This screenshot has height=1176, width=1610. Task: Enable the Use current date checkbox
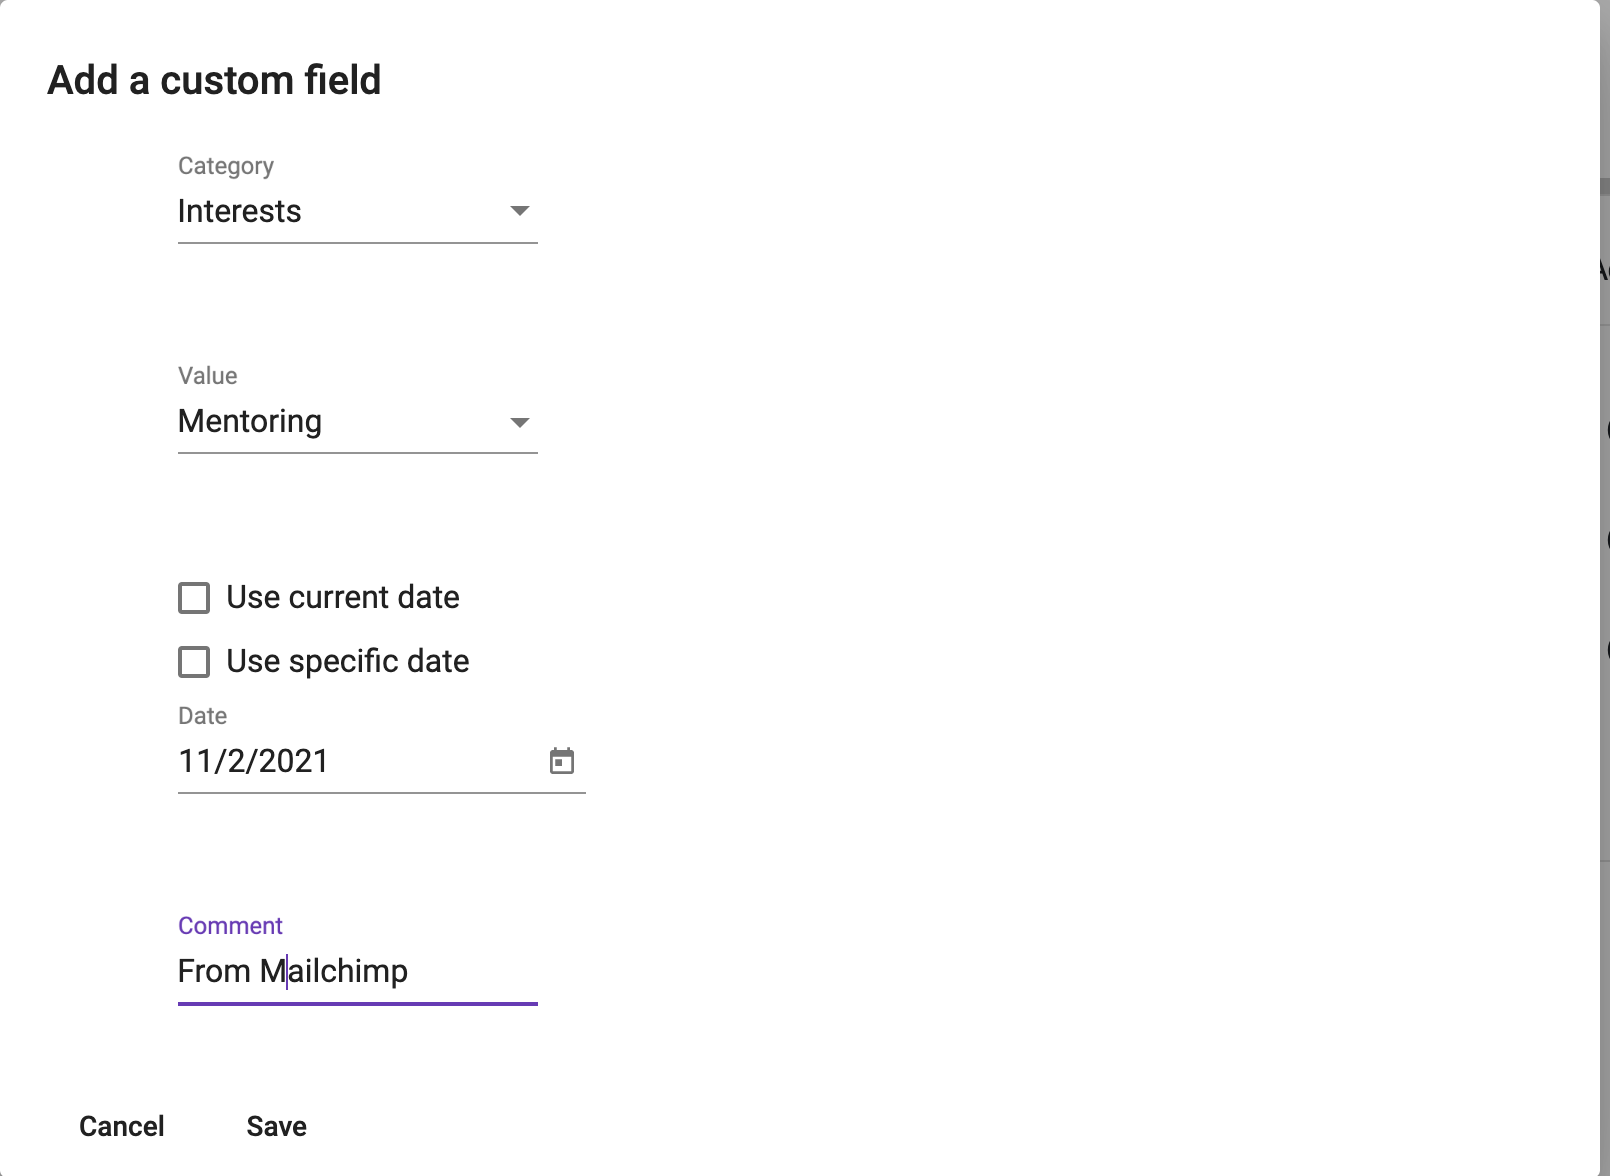(194, 598)
